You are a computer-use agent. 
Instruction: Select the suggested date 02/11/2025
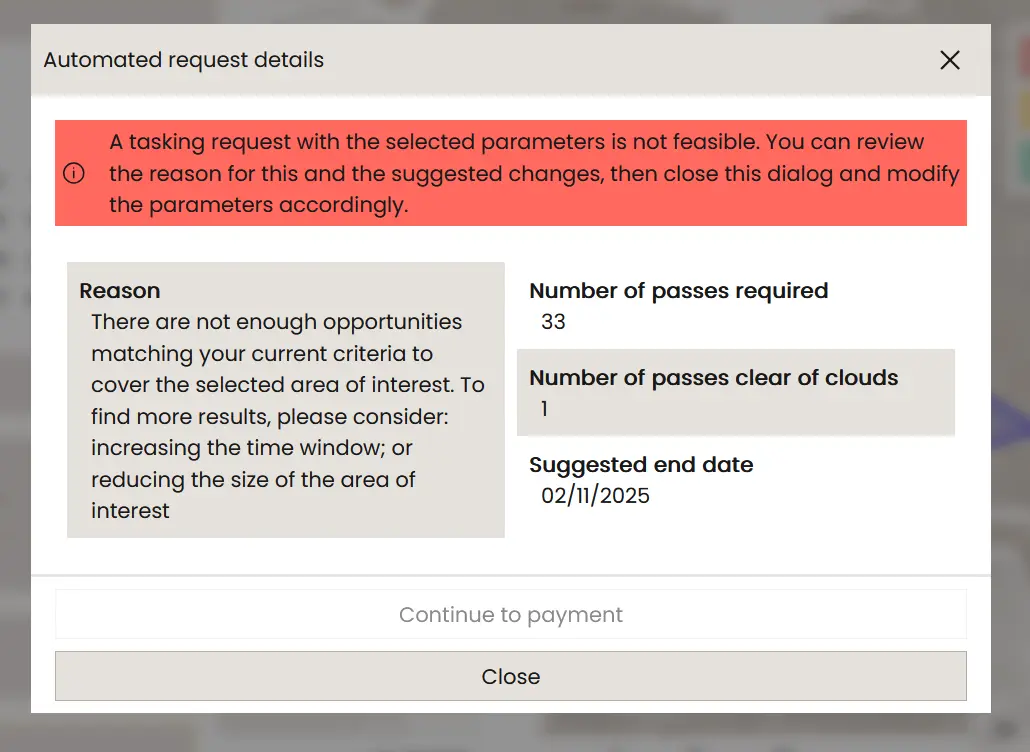(595, 496)
